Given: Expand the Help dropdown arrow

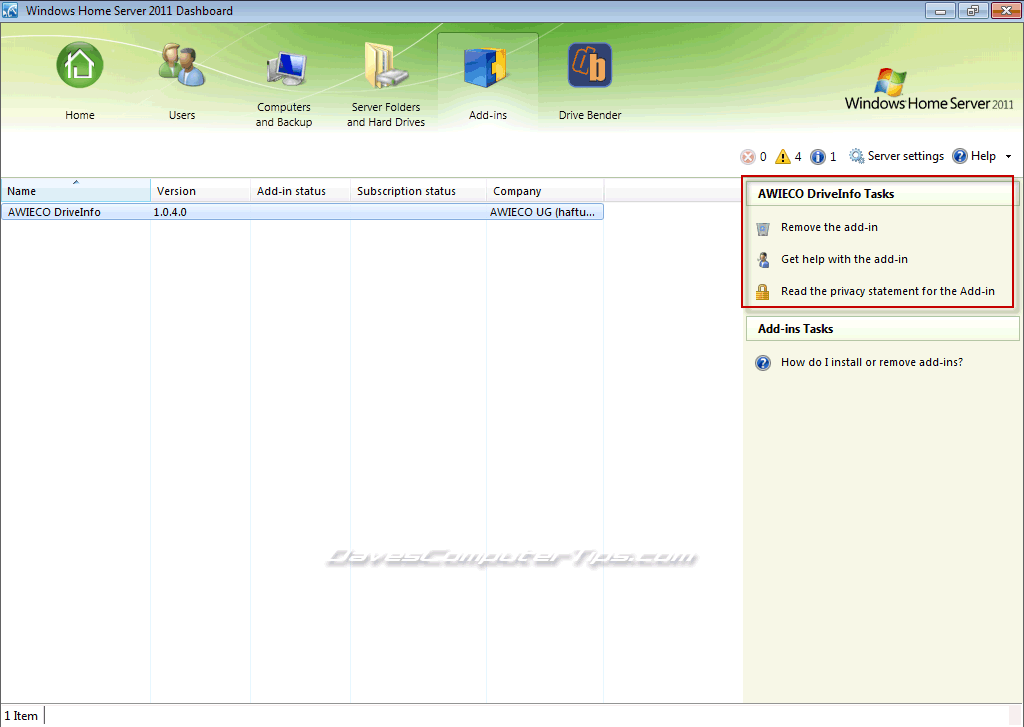Looking at the screenshot, I should [1008, 157].
